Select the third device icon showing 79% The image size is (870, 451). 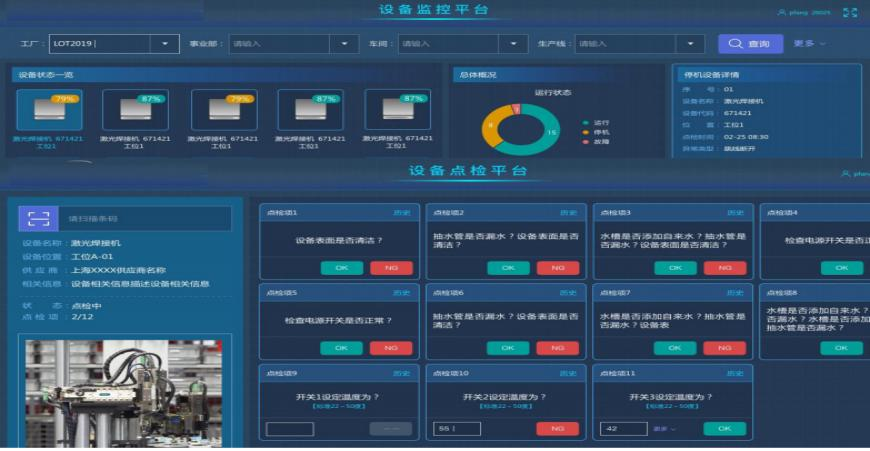tap(224, 110)
